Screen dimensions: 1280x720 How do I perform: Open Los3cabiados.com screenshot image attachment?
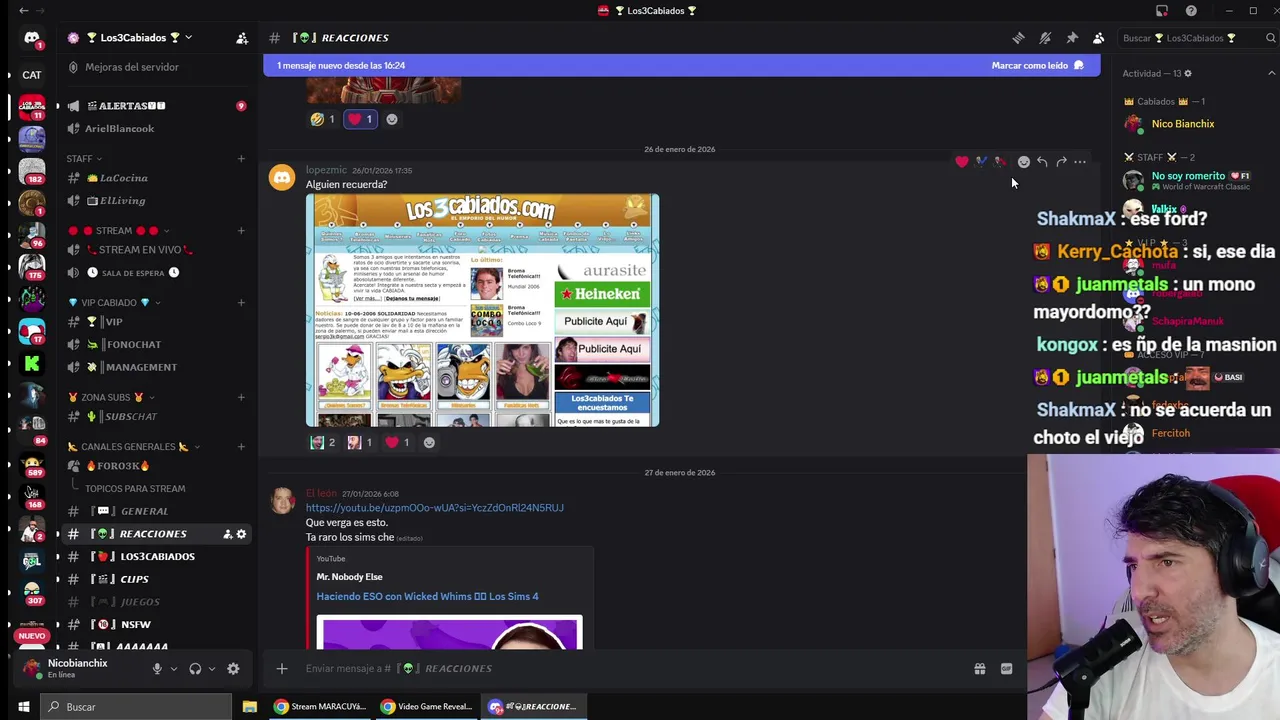pos(482,310)
